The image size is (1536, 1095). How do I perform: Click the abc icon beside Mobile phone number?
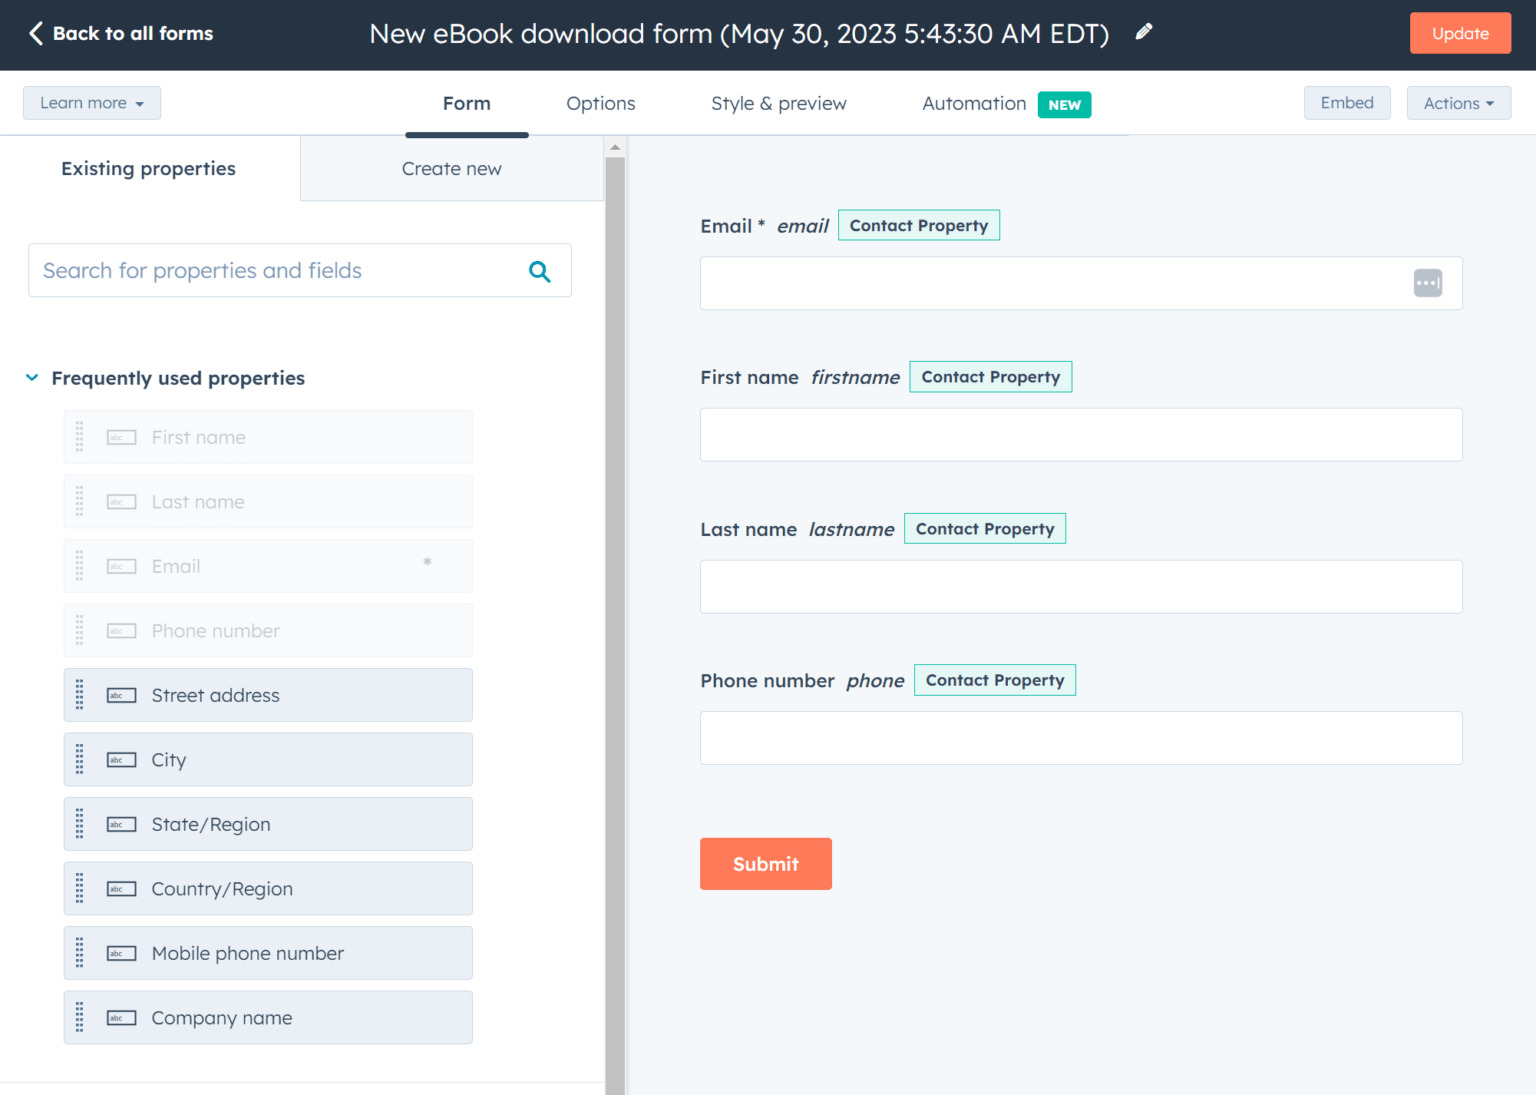120,953
